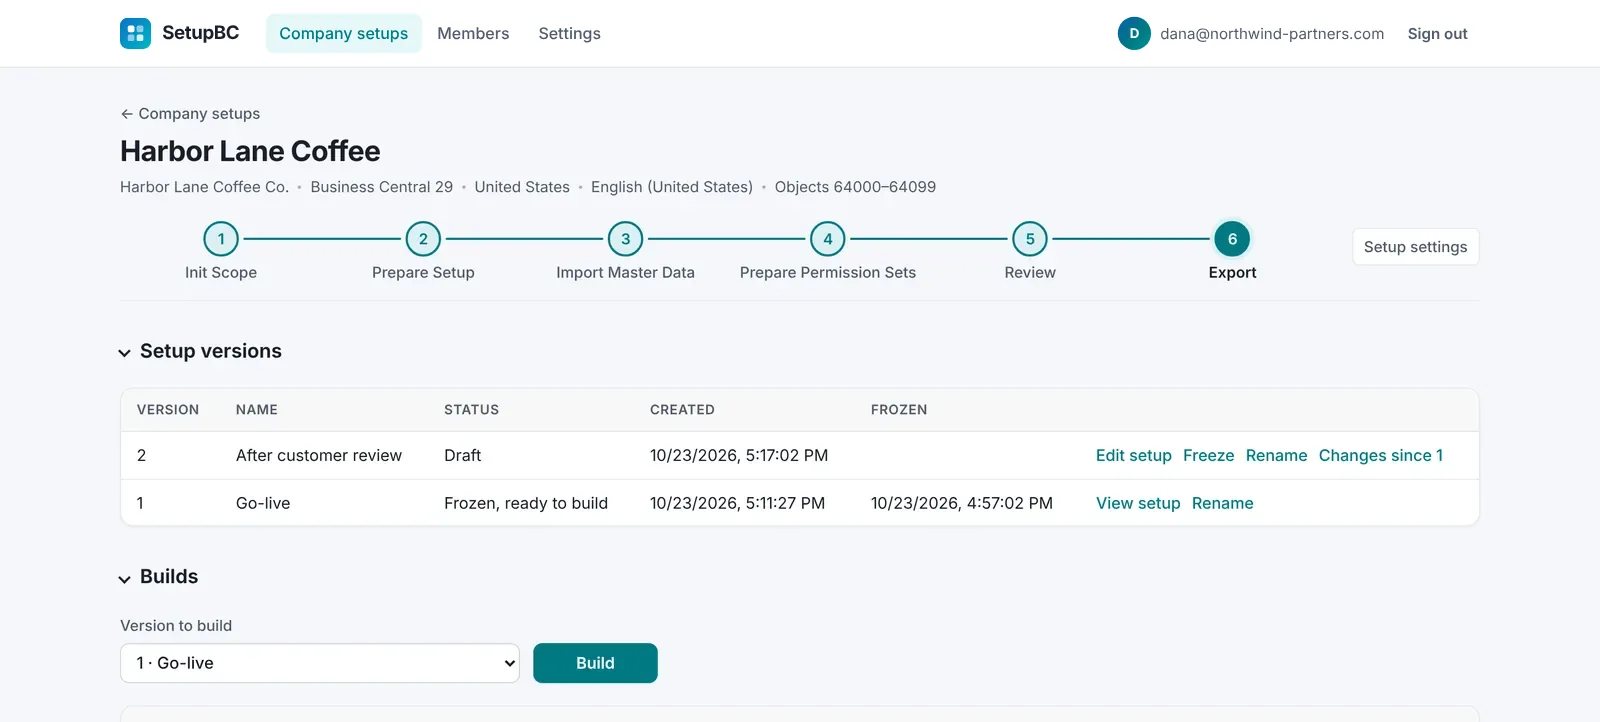Click the STATUS column header
Viewport: 1600px width, 722px height.
click(x=471, y=410)
